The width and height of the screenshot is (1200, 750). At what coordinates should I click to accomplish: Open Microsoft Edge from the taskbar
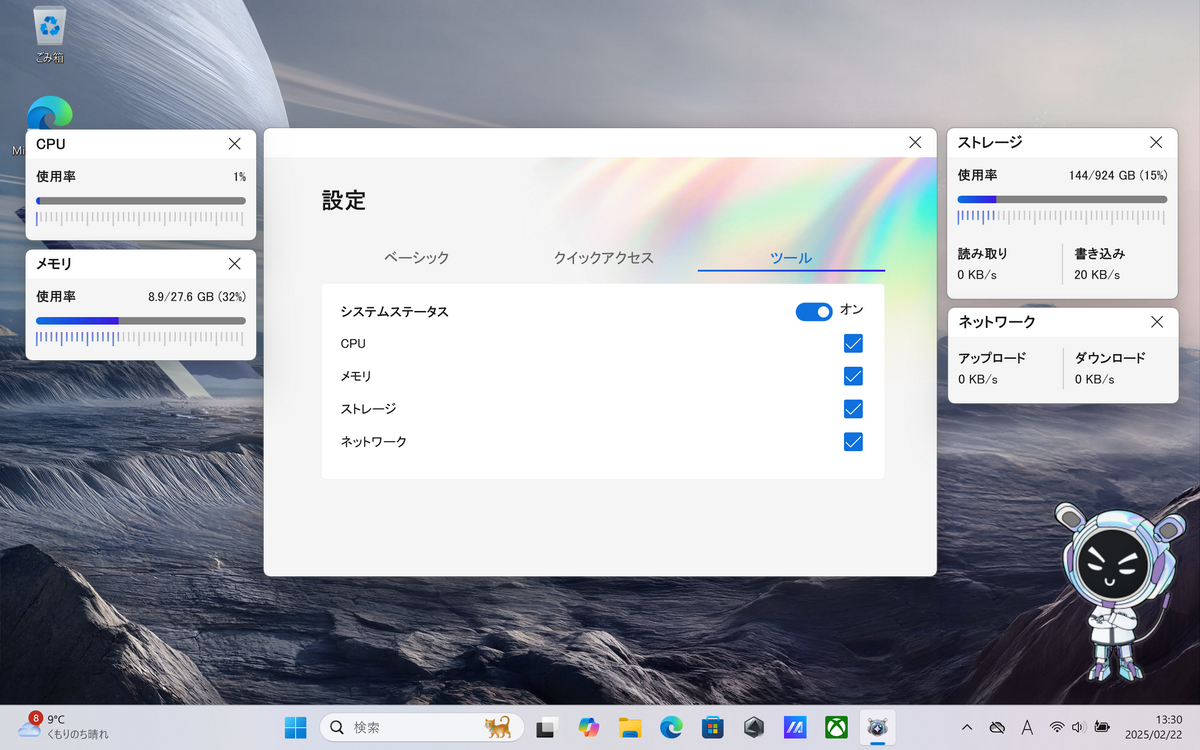[x=670, y=727]
